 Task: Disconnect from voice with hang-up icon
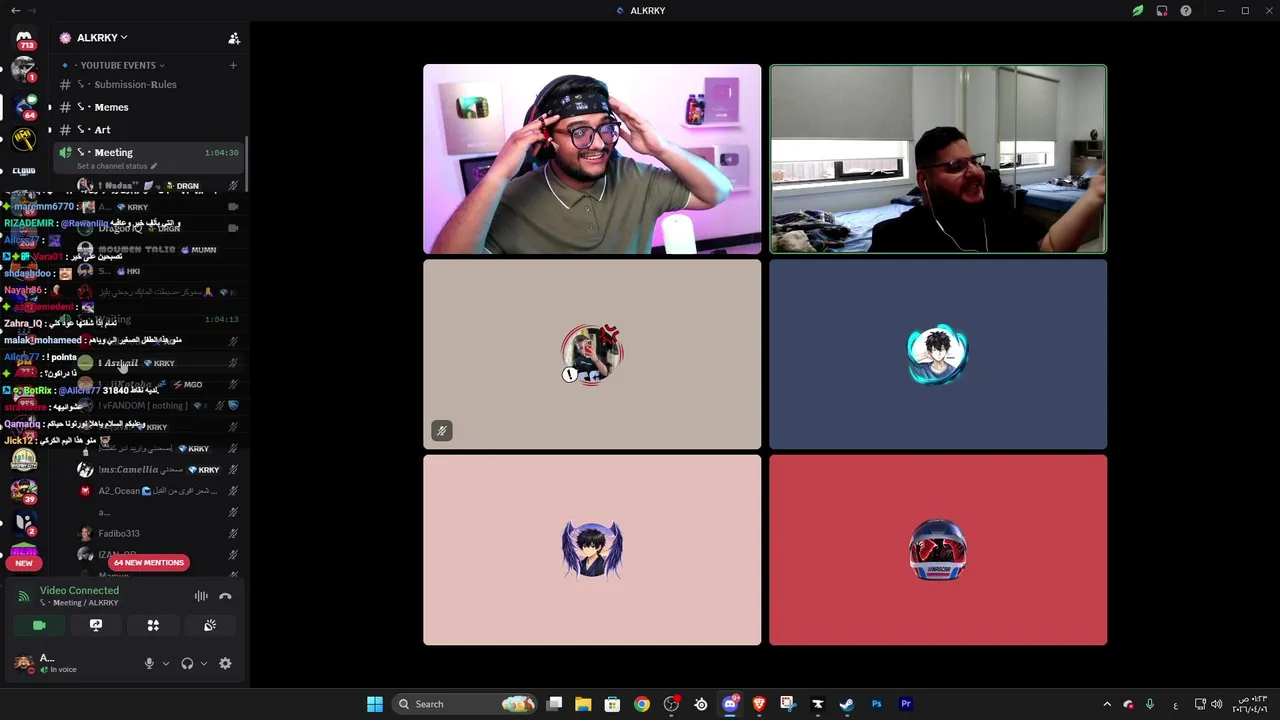pos(225,596)
